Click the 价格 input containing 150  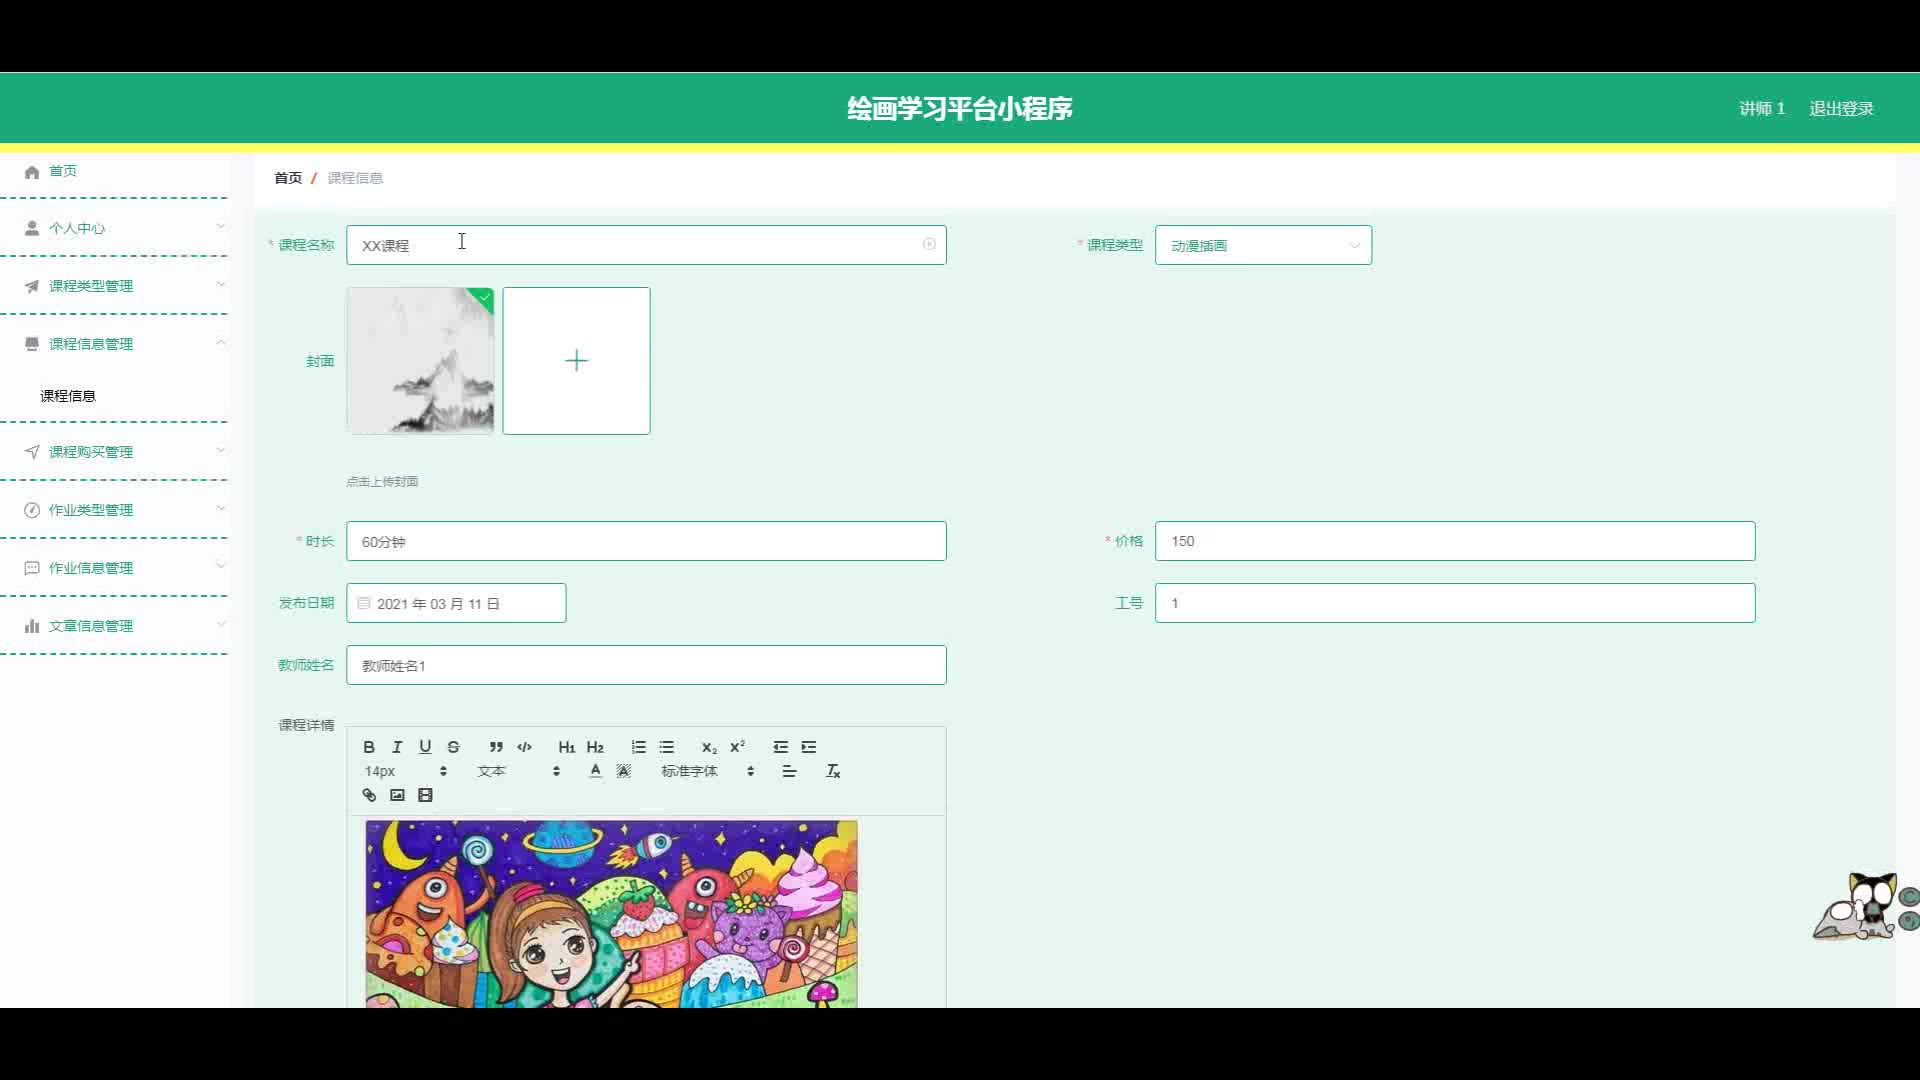point(1455,541)
